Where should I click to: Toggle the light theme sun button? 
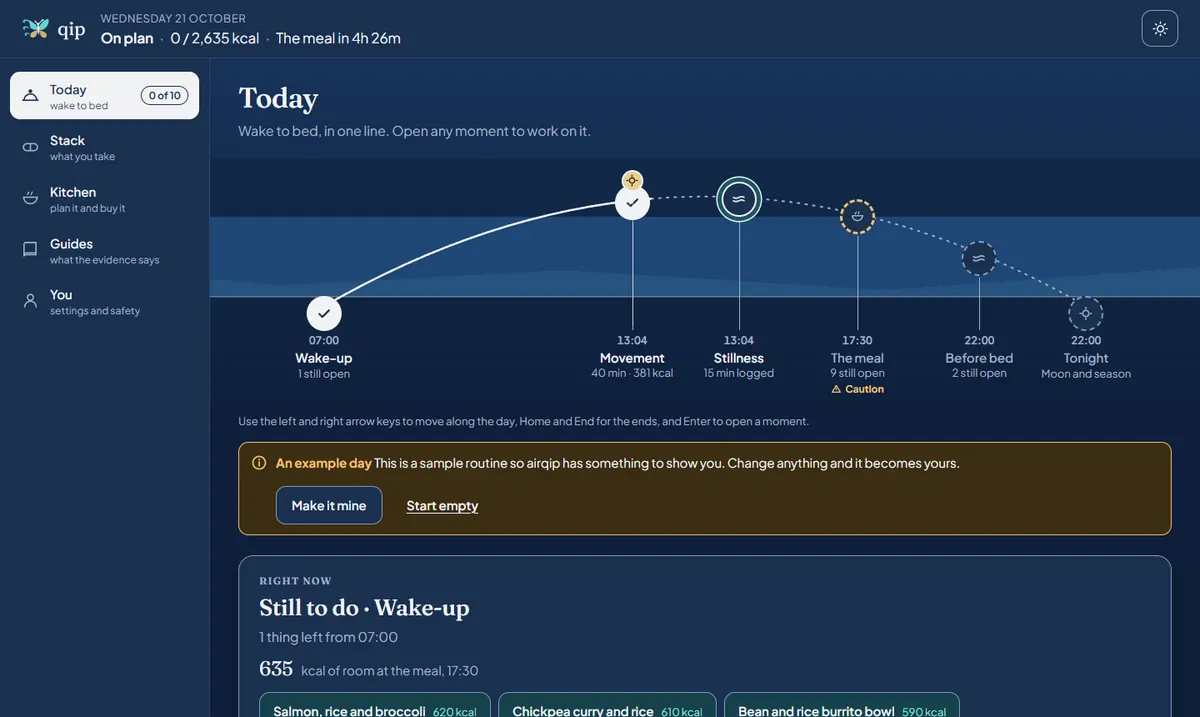(1160, 28)
